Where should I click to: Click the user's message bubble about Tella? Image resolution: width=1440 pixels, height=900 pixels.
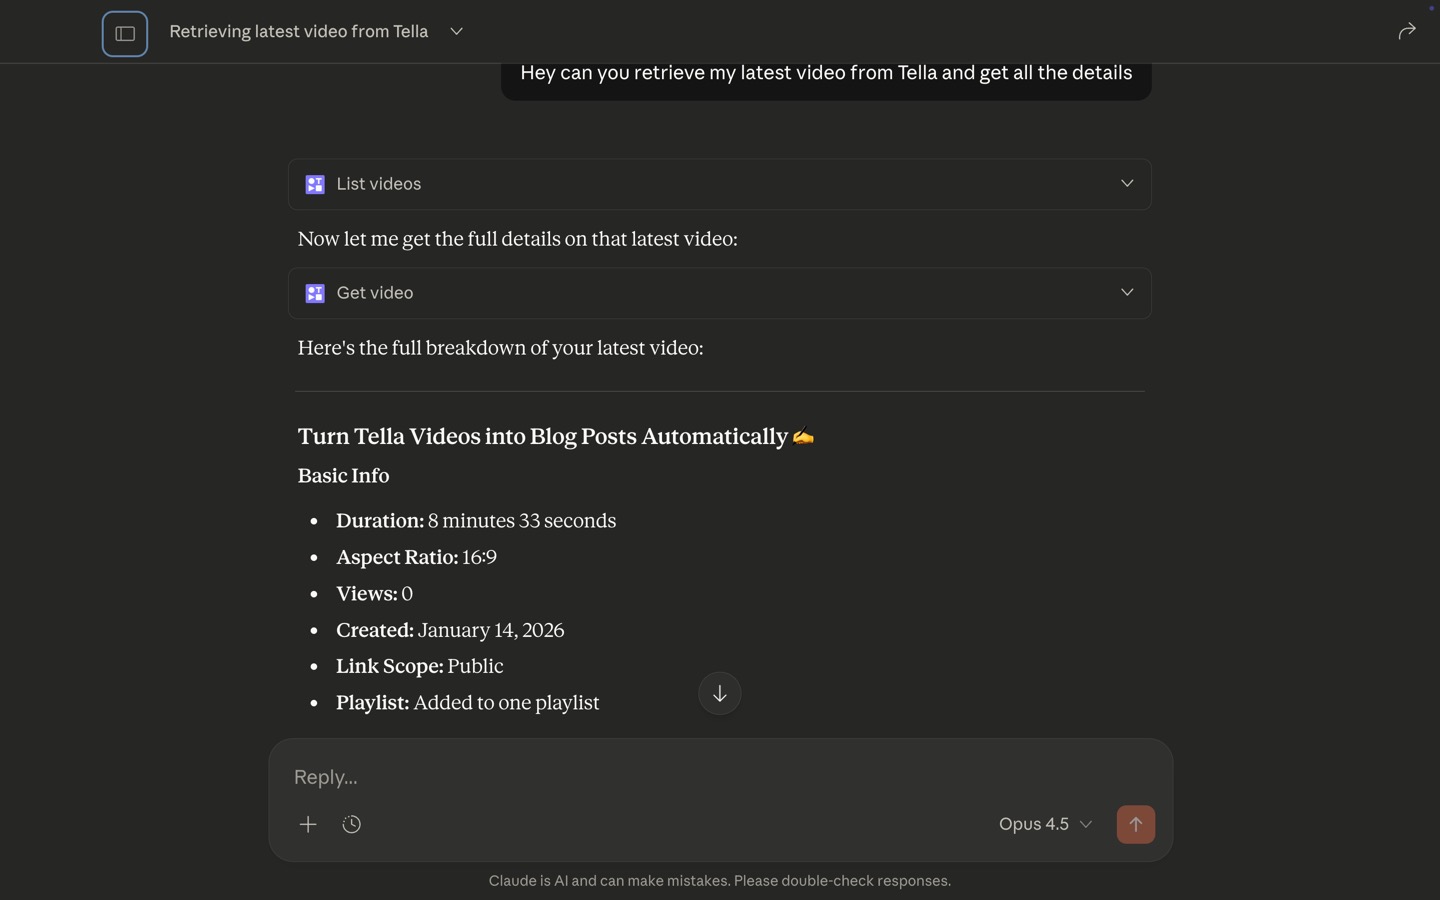click(x=825, y=72)
